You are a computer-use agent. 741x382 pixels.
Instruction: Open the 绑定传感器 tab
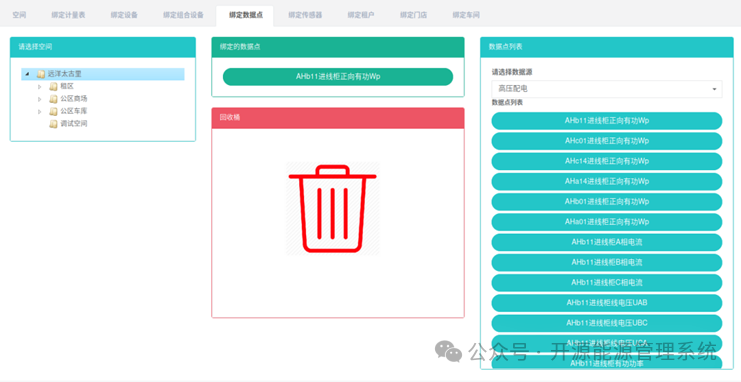point(305,15)
